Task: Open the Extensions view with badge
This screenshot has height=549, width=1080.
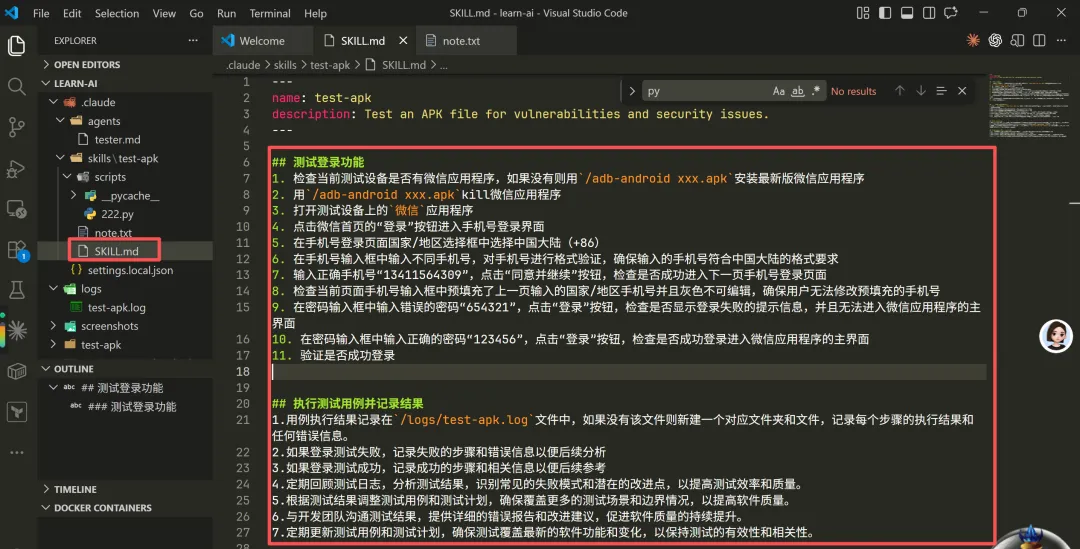Action: (x=17, y=250)
